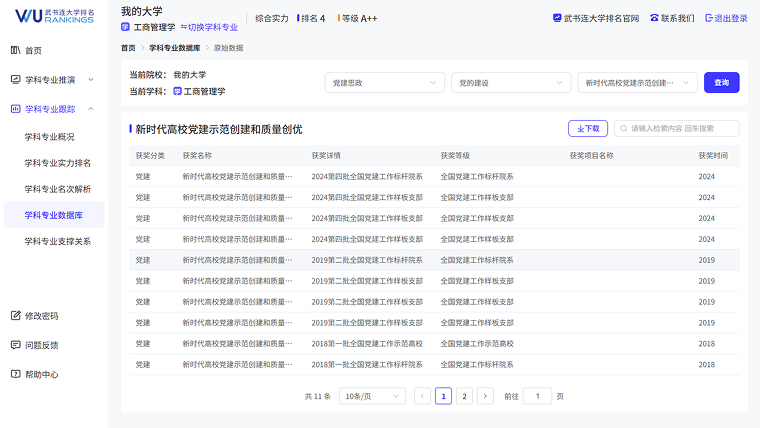Open 武书连大学排名官网 link
760x428 pixels.
click(x=596, y=18)
